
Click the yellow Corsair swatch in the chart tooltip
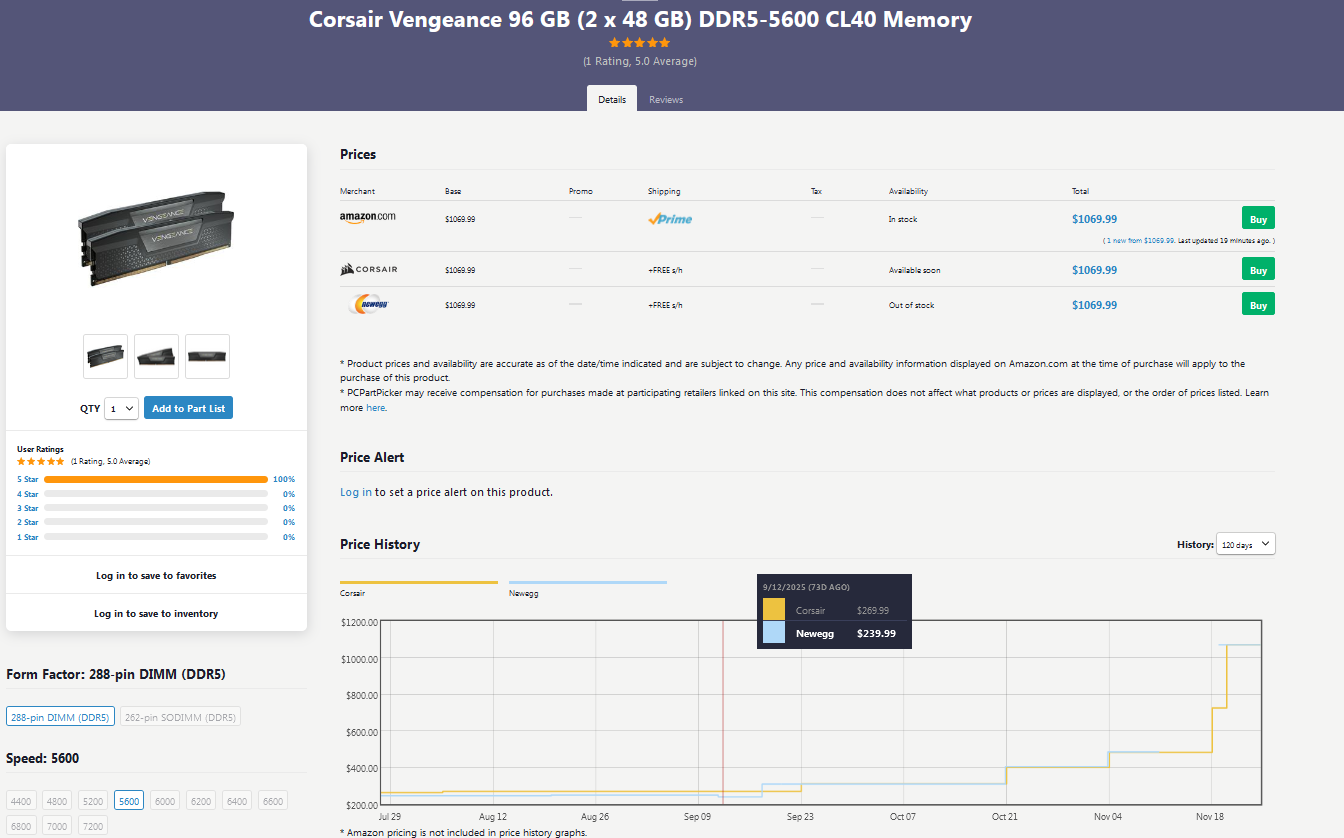(774, 610)
